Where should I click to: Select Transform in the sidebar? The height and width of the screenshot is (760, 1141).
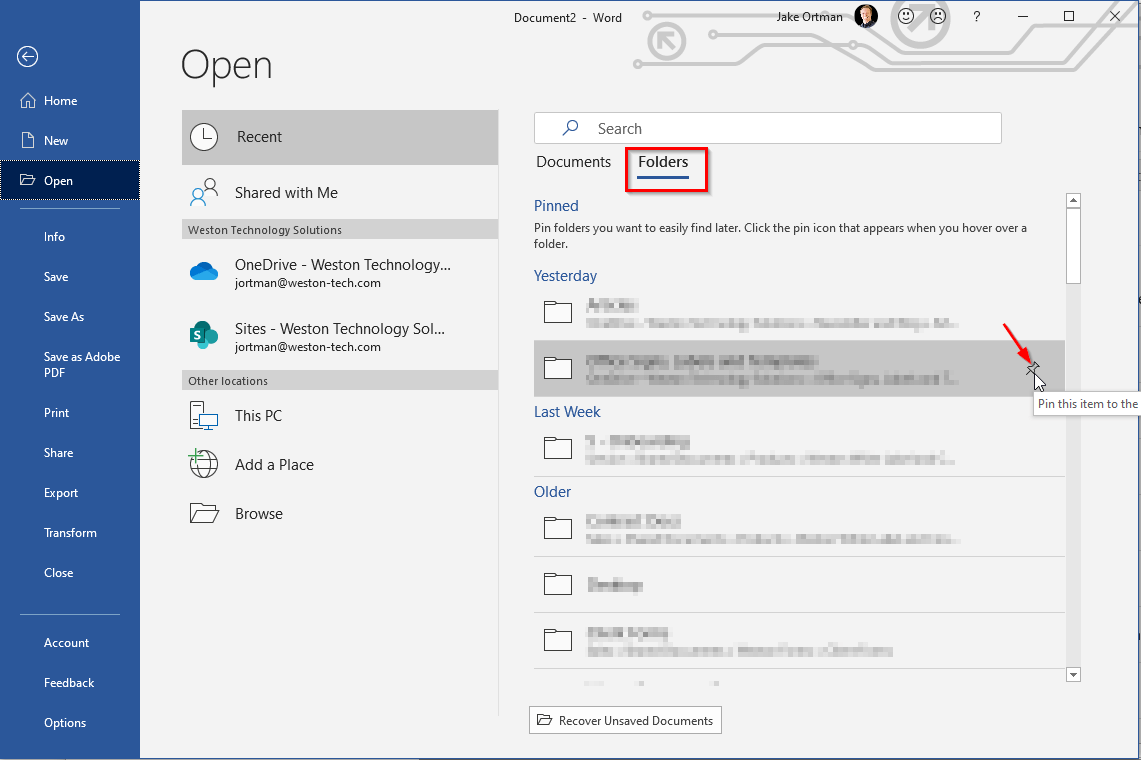(x=70, y=533)
